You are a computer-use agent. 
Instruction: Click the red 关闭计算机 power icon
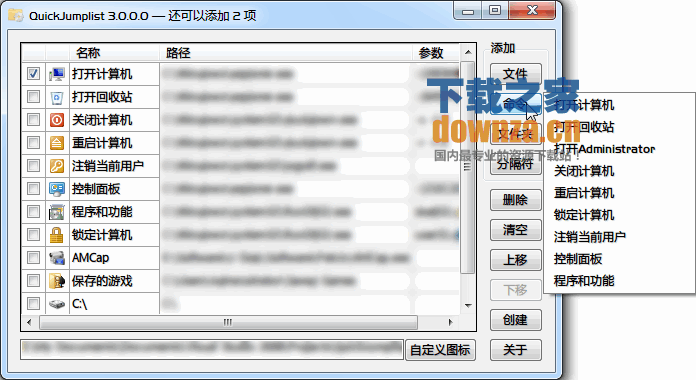pos(57,120)
